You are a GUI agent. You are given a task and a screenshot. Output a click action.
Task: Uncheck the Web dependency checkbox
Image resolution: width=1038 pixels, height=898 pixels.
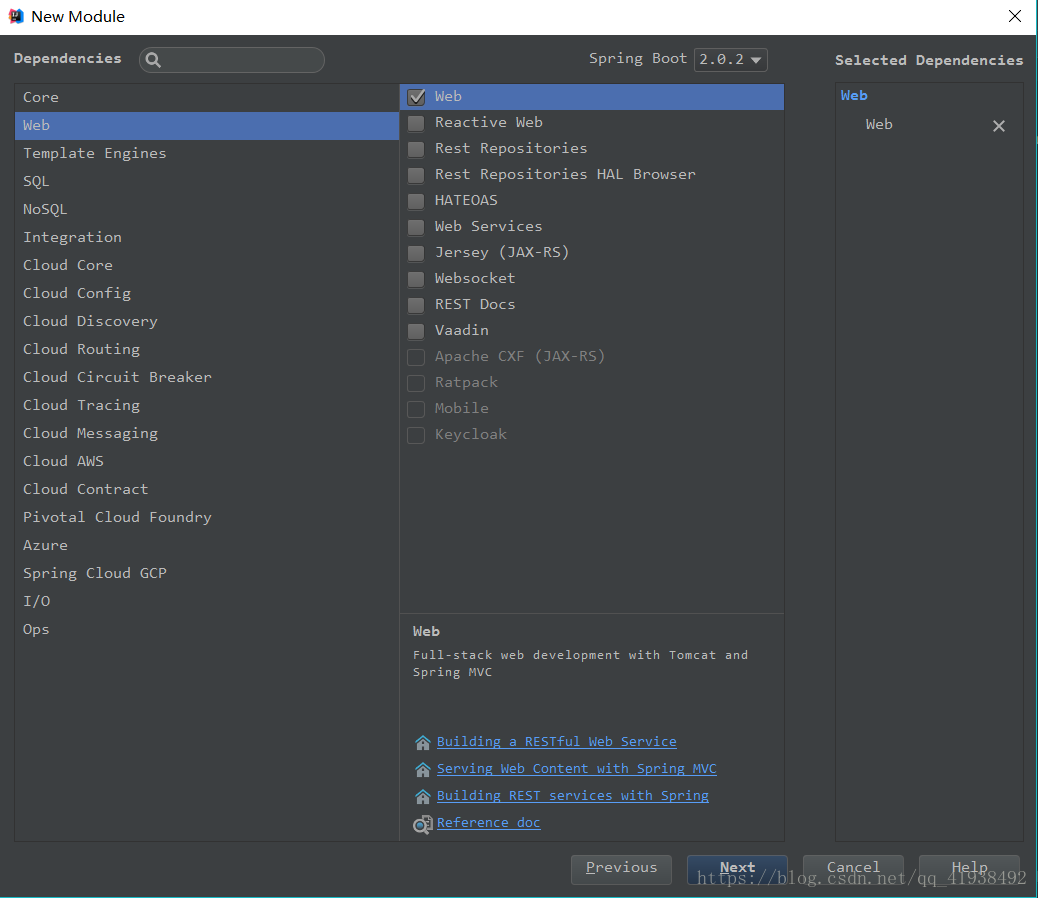(x=416, y=97)
